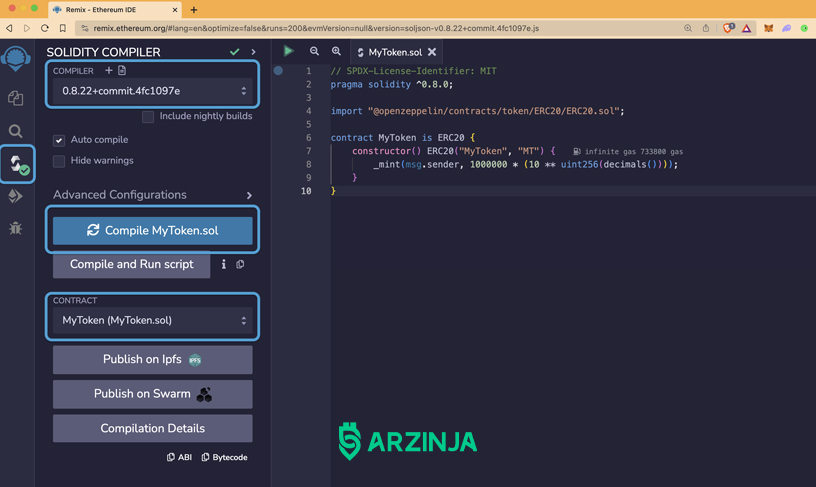Open the File explorer sidebar icon
Image resolution: width=816 pixels, height=487 pixels.
pyautogui.click(x=16, y=98)
